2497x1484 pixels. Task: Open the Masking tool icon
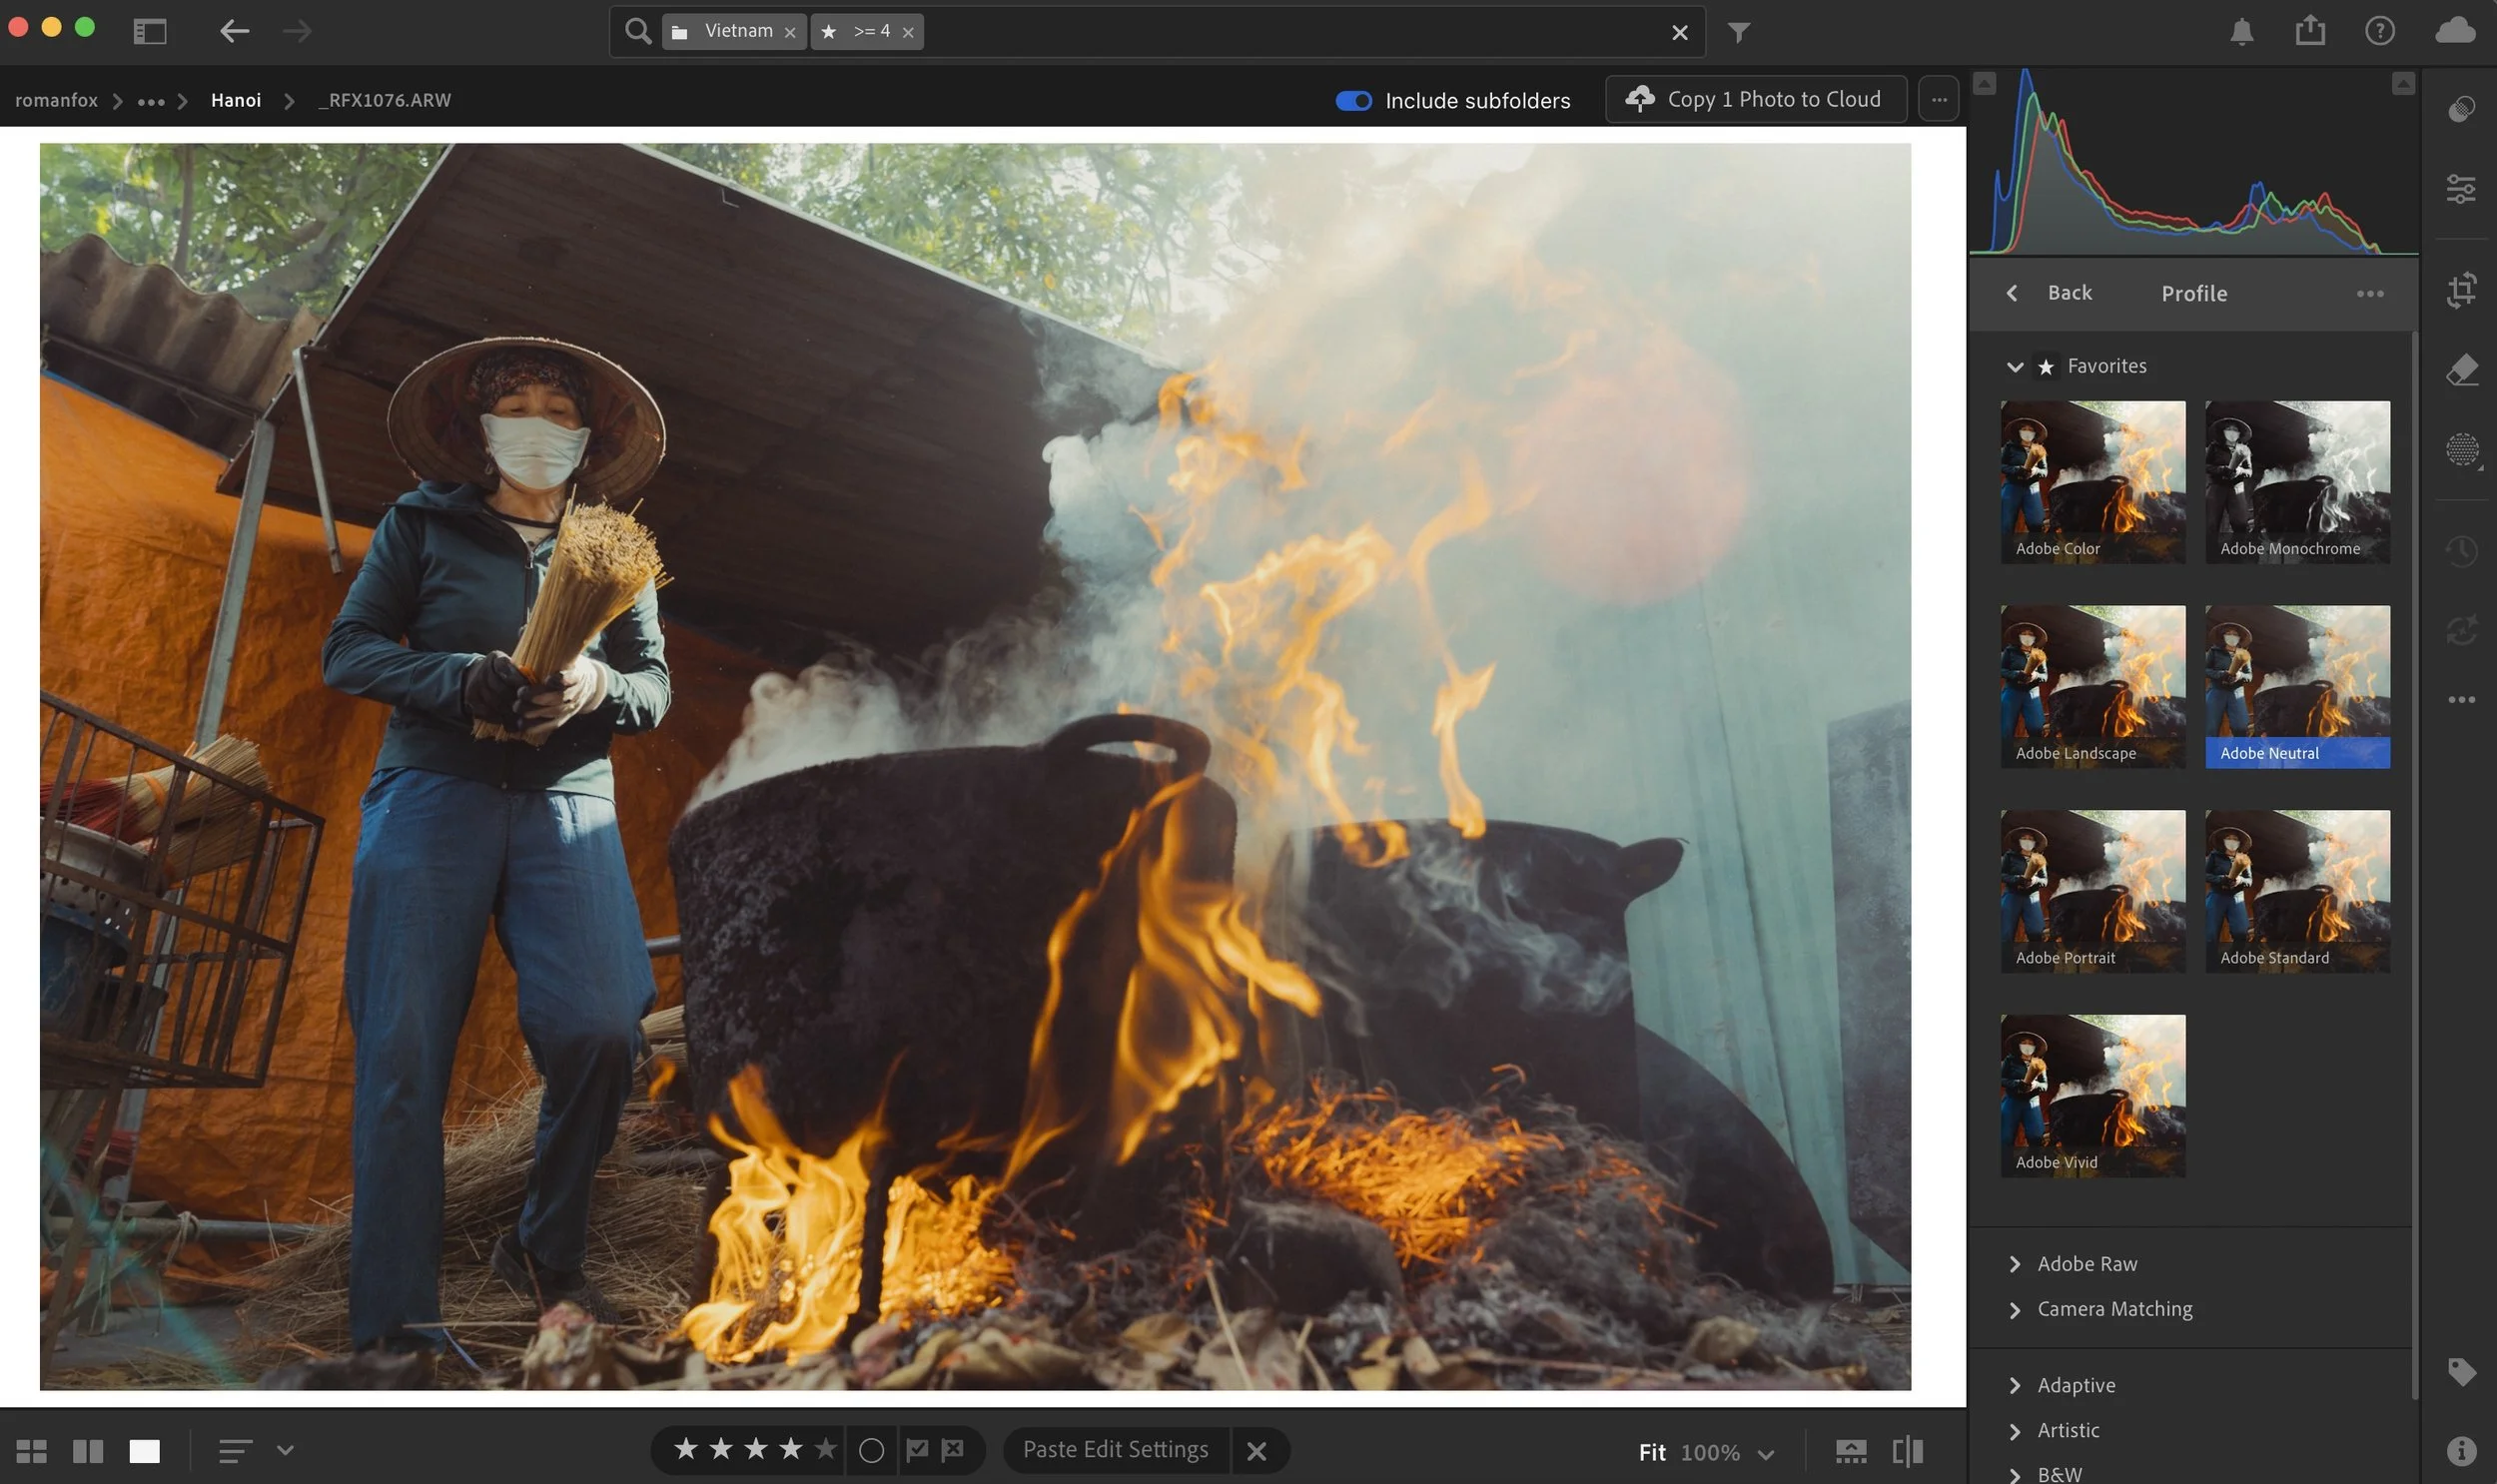[2461, 449]
